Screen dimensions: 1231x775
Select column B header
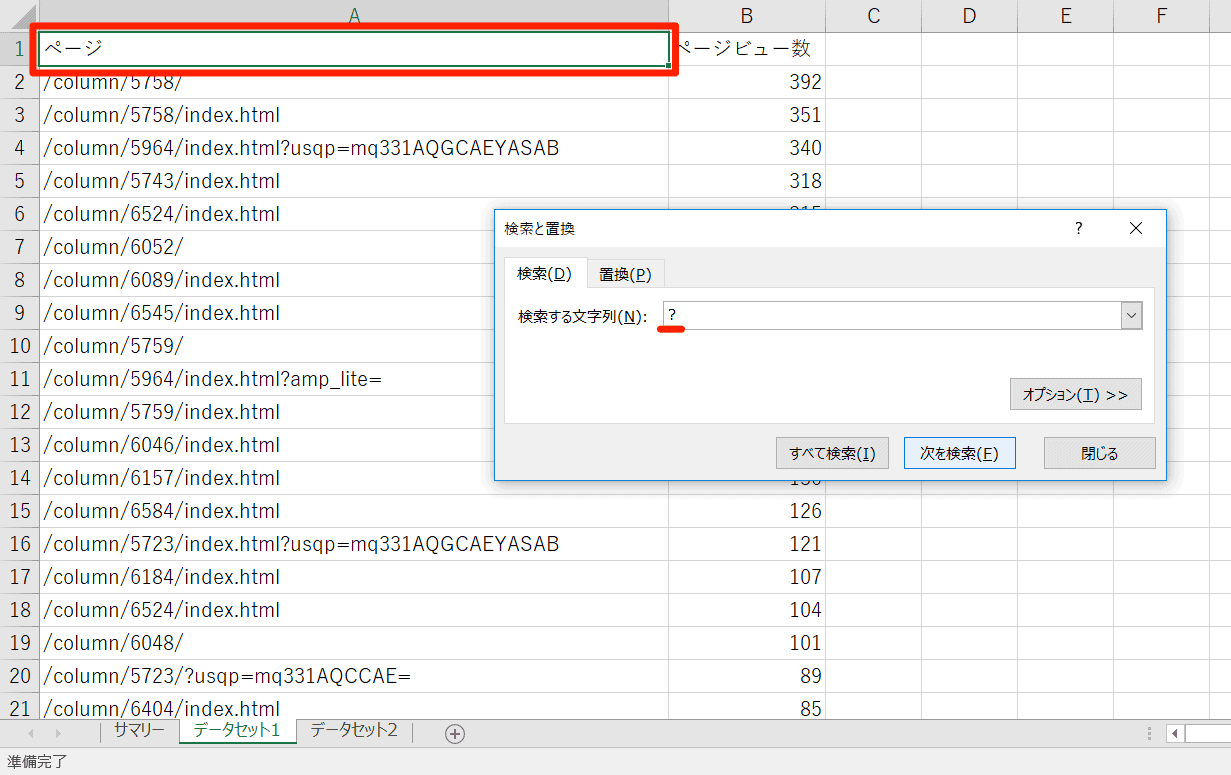(747, 15)
